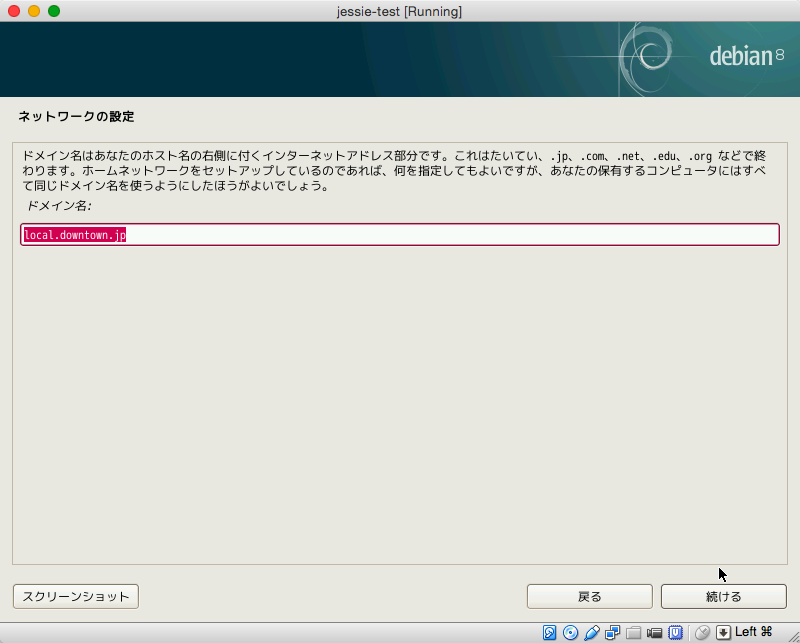Minimize the jessie-test window with the yellow button

tap(34, 11)
